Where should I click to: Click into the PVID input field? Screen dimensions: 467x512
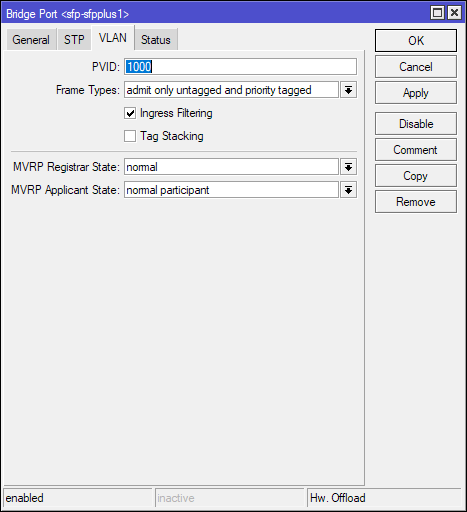point(240,67)
